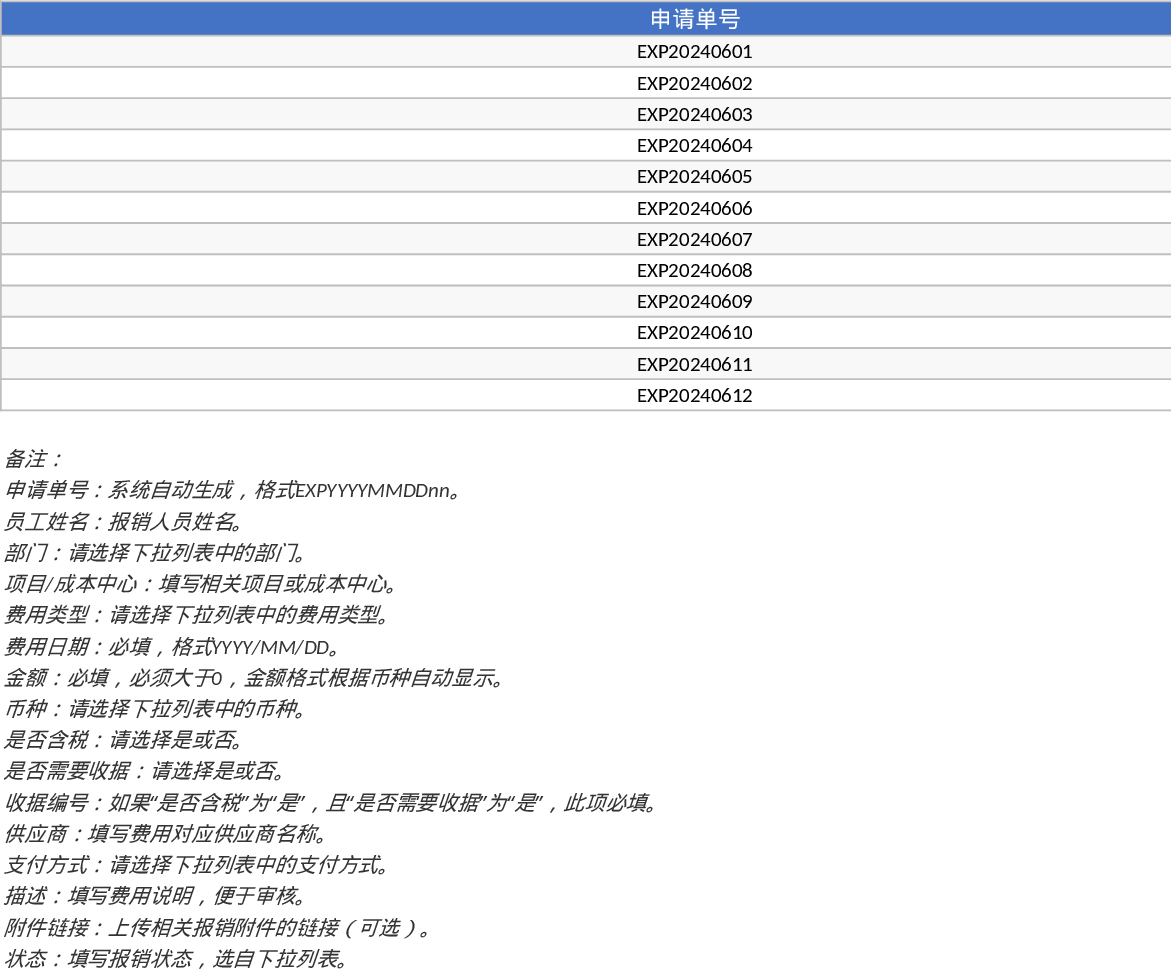Click cell showing EXP20240609
This screenshot has width=1171, height=969.
click(x=694, y=301)
